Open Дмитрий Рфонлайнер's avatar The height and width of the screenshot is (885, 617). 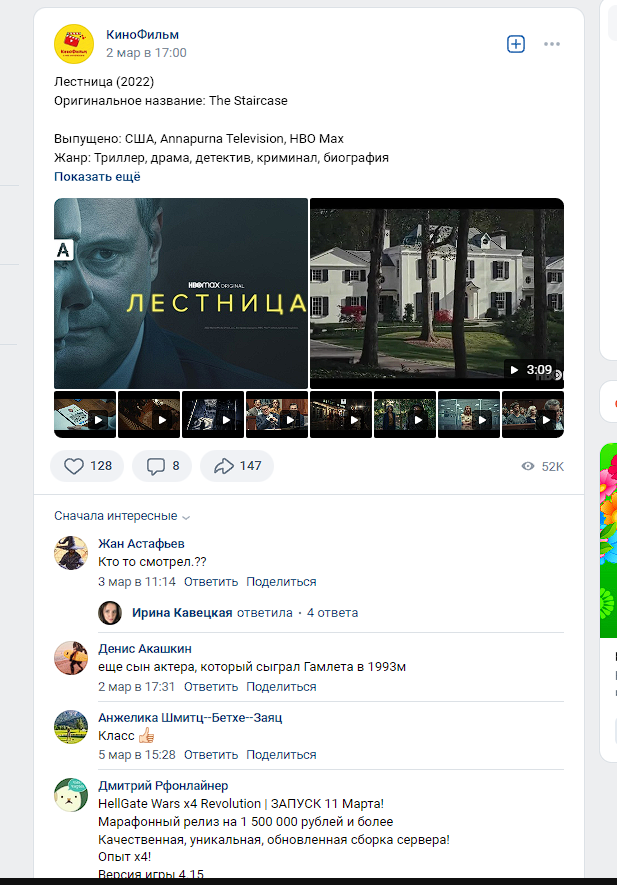pos(71,795)
